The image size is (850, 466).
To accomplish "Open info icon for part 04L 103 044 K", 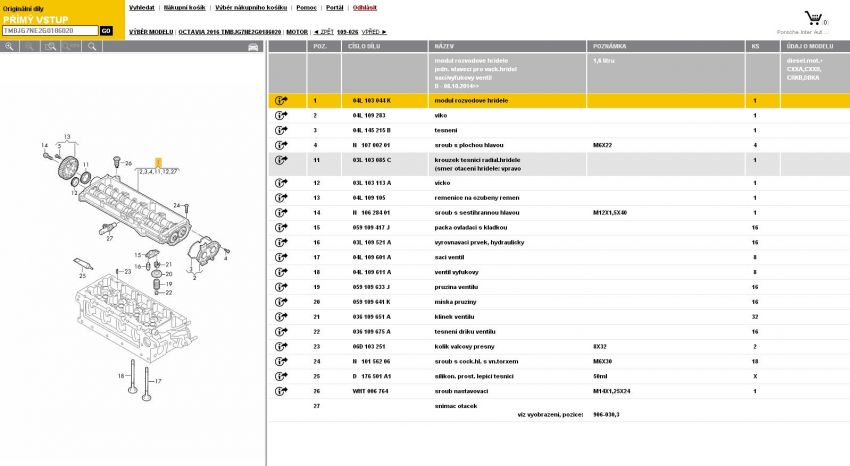I will point(280,101).
